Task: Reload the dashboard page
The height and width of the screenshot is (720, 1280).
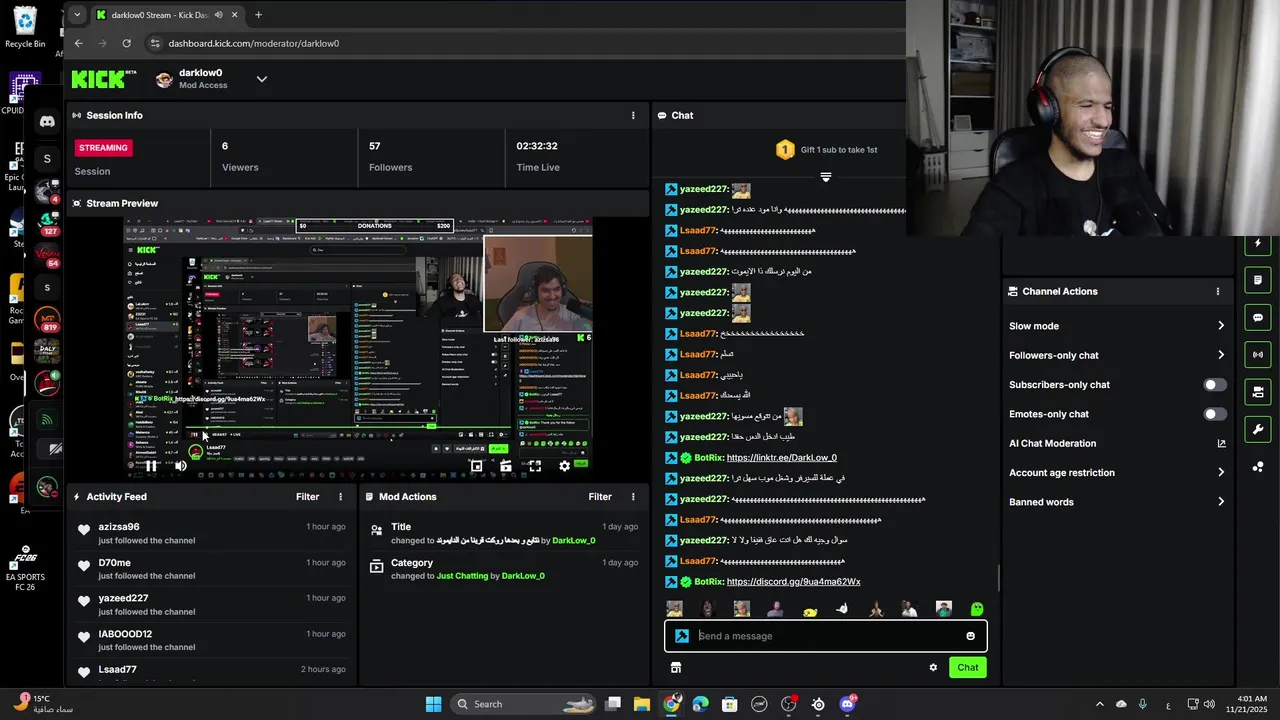Action: click(x=126, y=43)
